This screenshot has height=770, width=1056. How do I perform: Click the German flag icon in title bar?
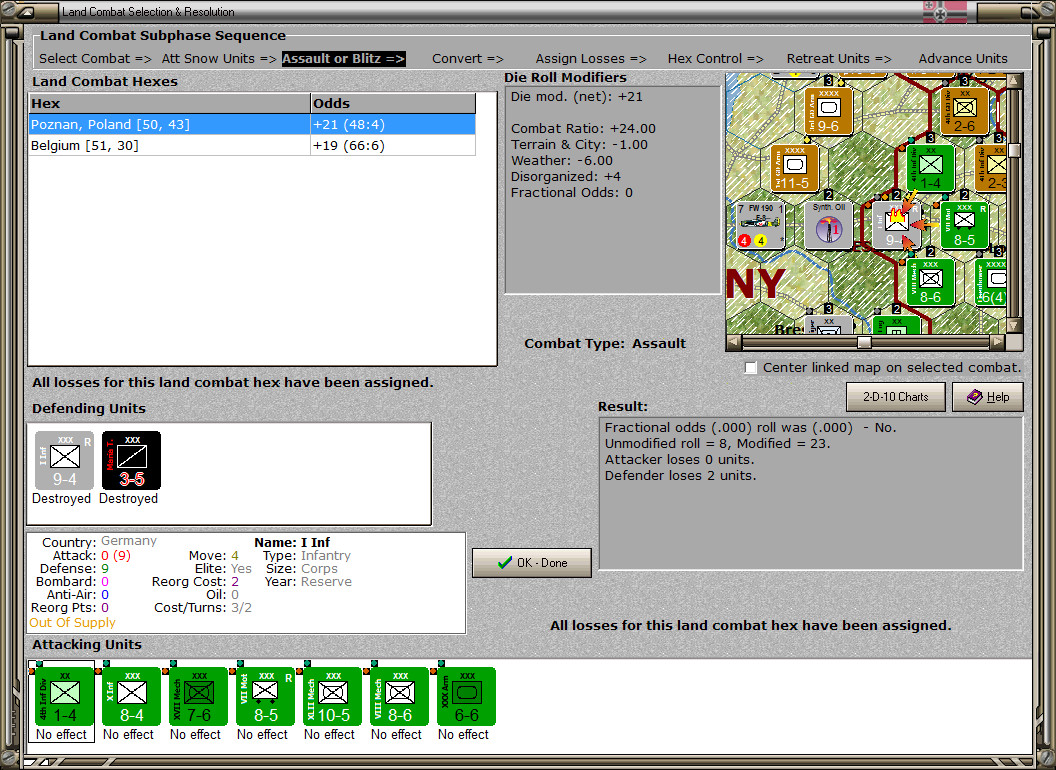(x=945, y=12)
